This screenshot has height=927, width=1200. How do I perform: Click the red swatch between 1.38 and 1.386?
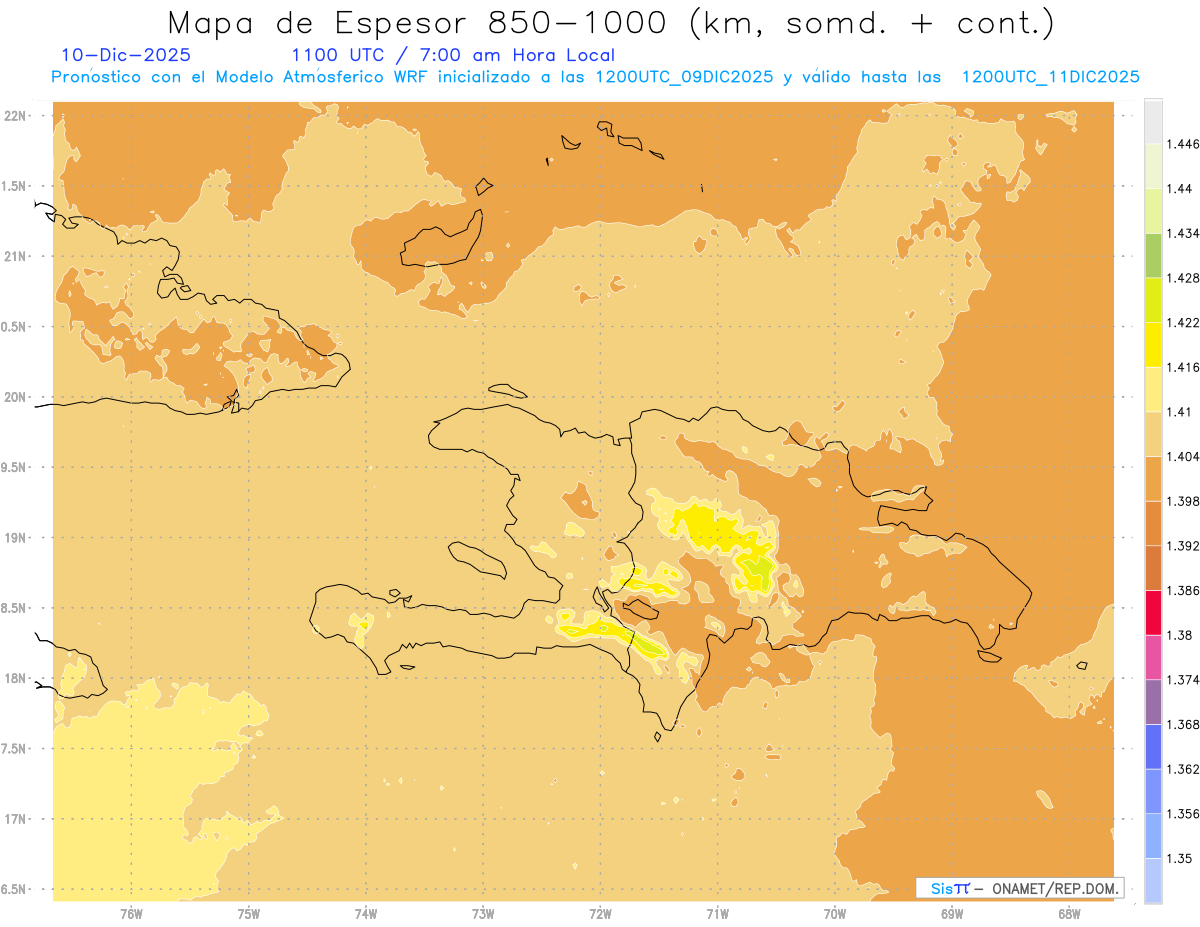click(x=1153, y=613)
